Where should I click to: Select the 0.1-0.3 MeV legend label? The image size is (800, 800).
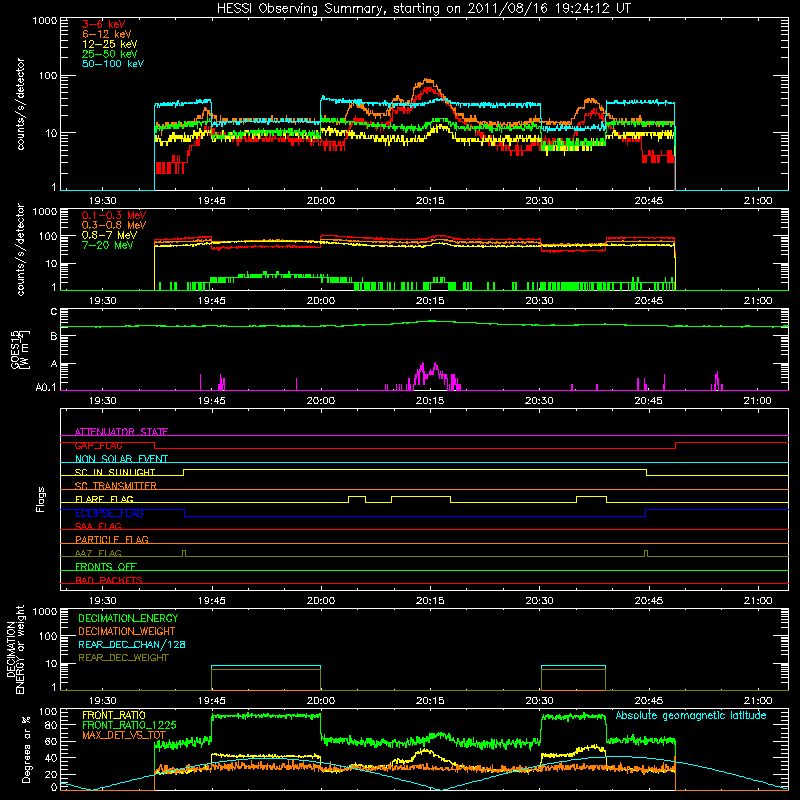click(x=114, y=215)
